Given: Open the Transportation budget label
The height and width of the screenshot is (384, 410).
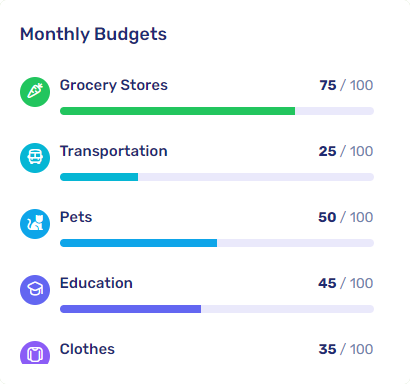Looking at the screenshot, I should tap(114, 151).
